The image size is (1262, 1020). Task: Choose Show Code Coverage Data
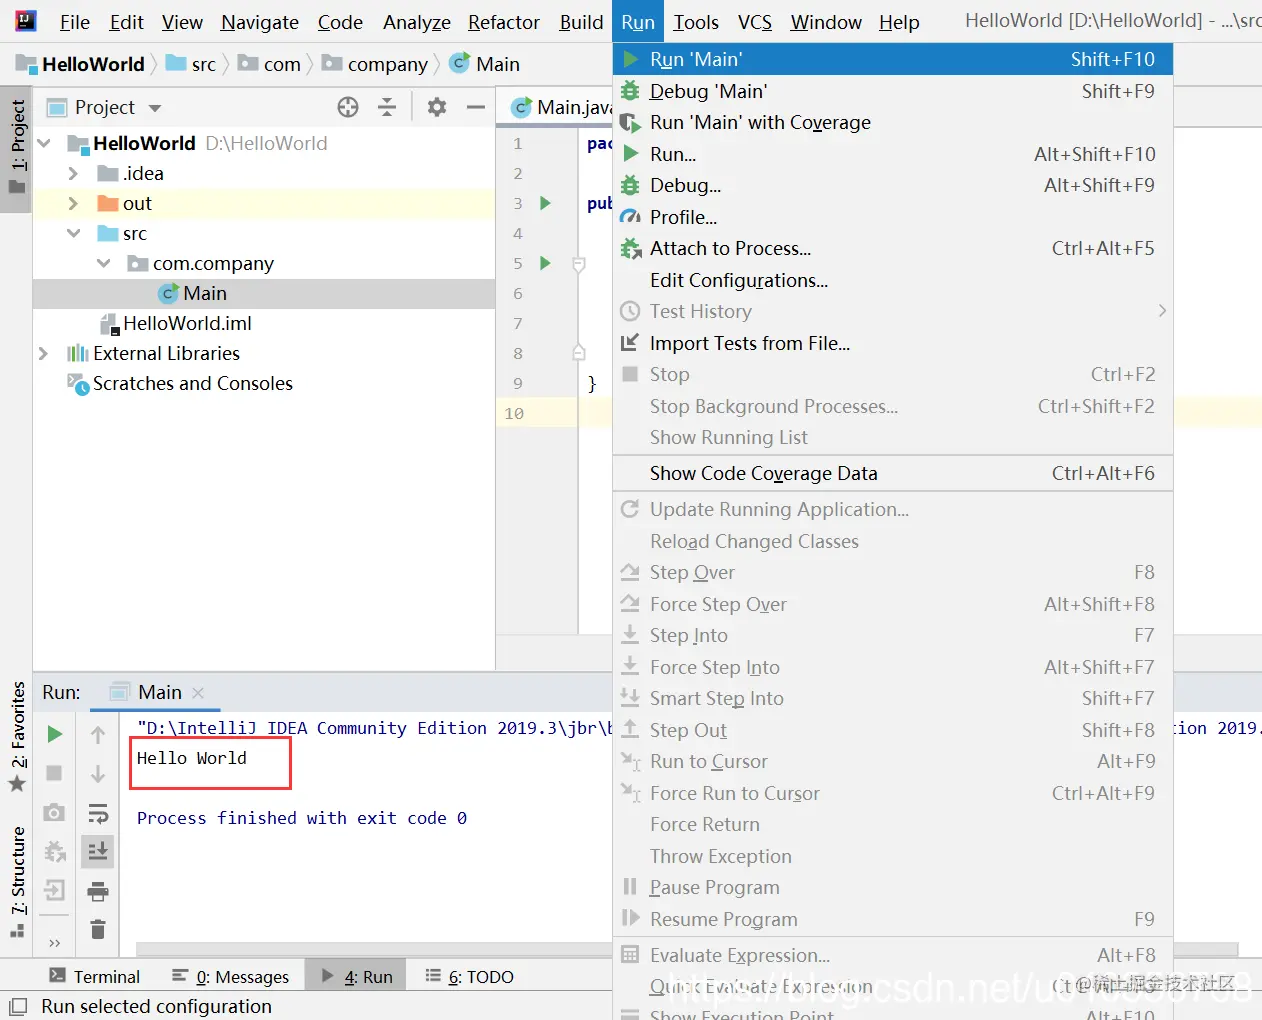[x=892, y=473]
